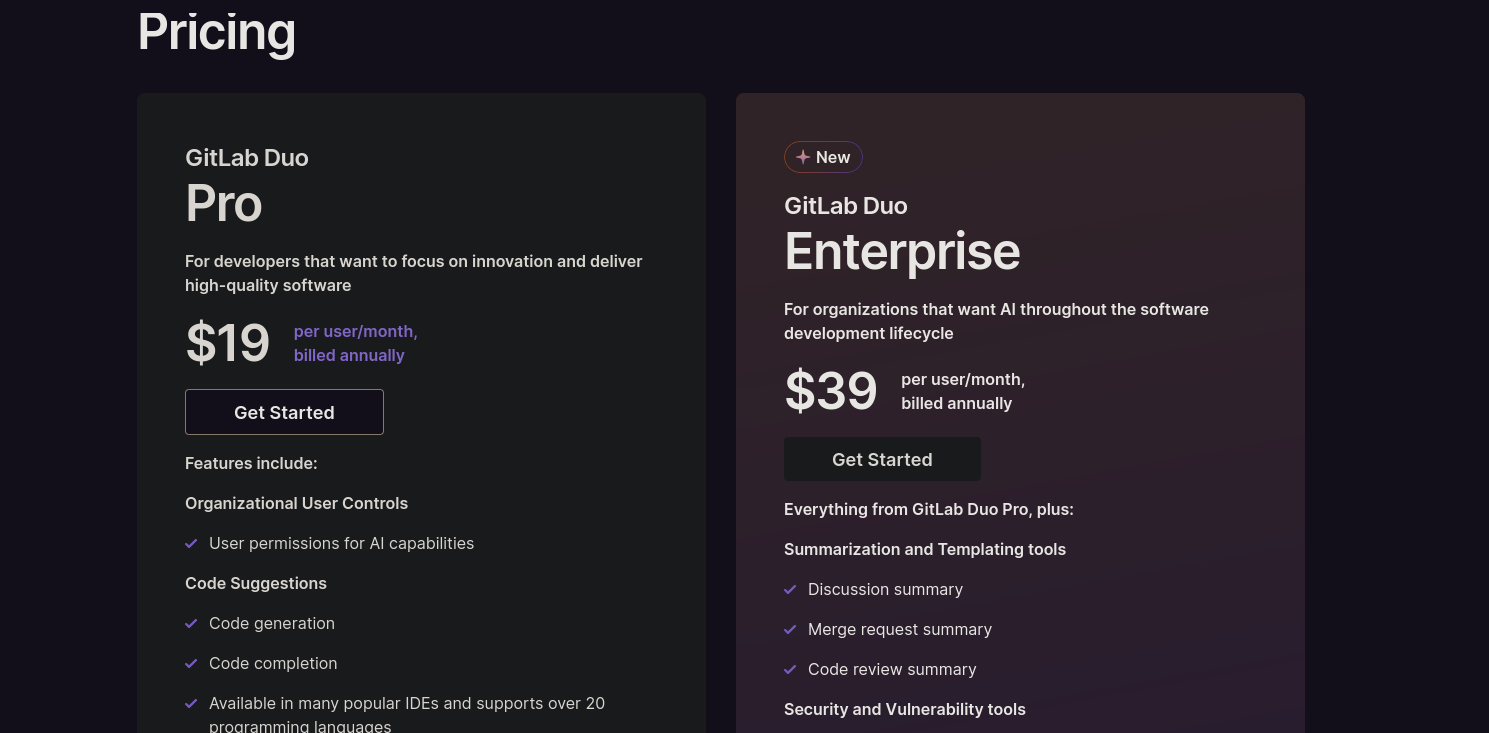Click the checkmark next to Code review summary
Viewport: 1489px width, 733px height.
click(x=790, y=669)
